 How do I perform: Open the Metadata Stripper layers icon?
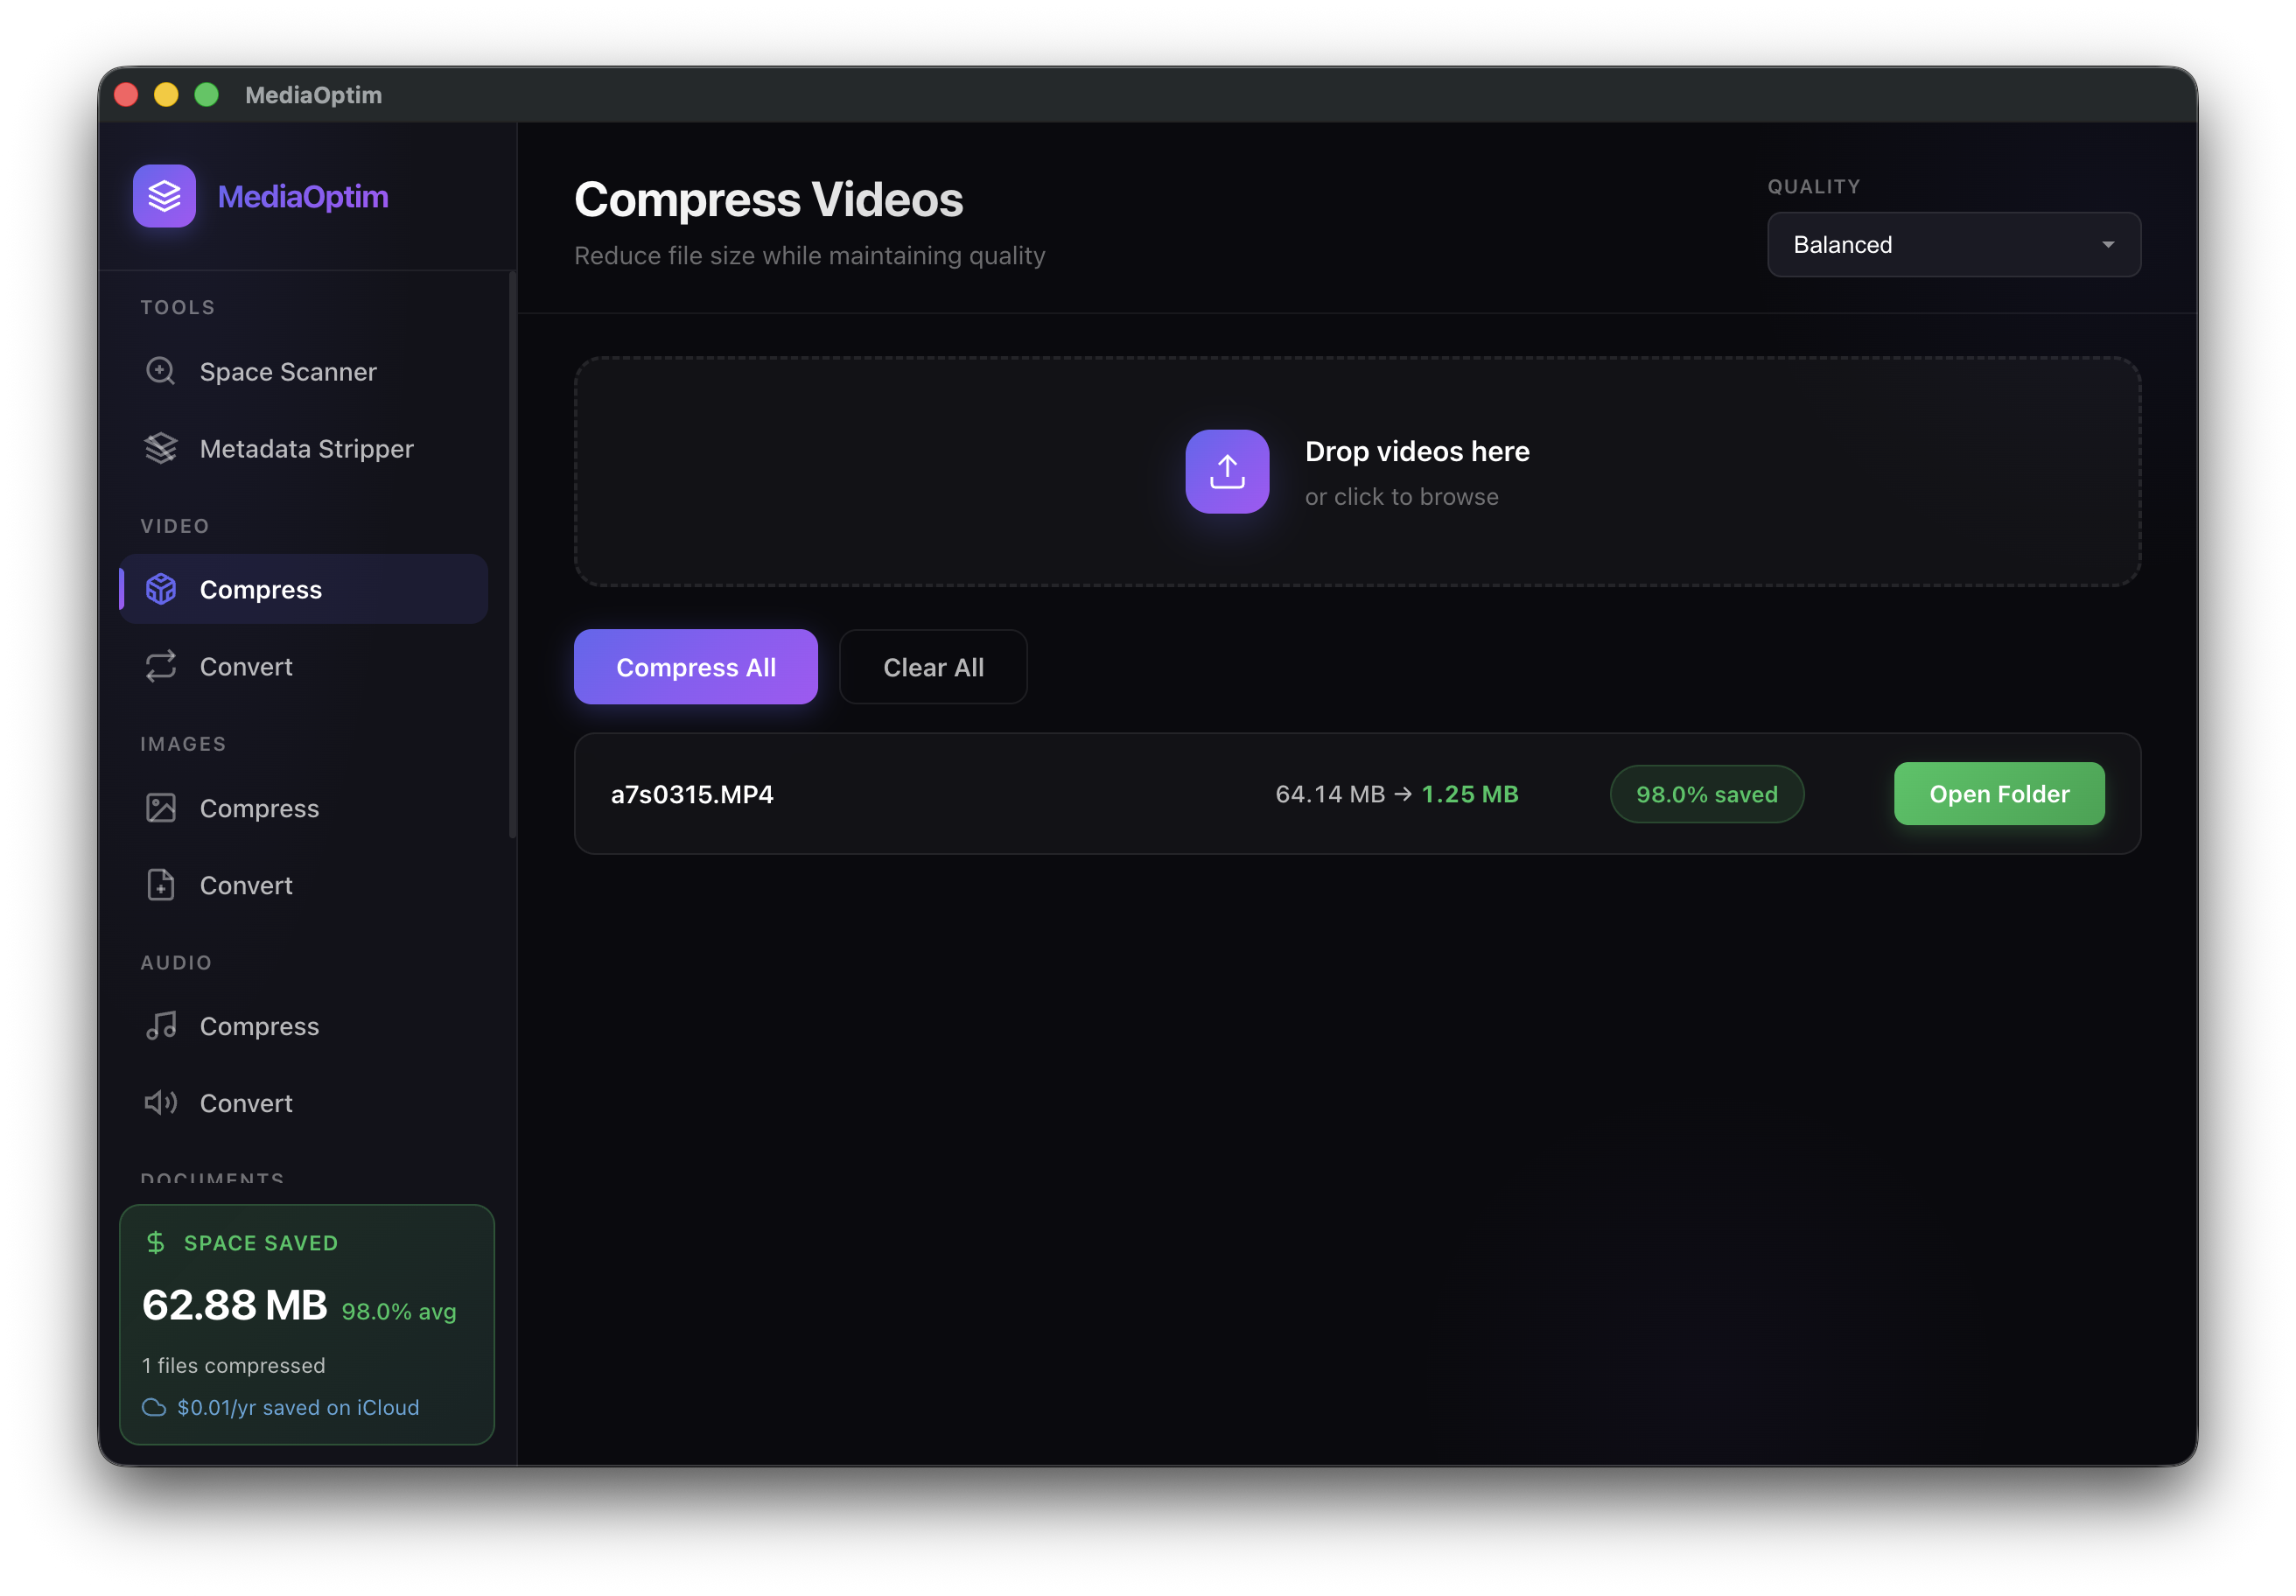162,448
